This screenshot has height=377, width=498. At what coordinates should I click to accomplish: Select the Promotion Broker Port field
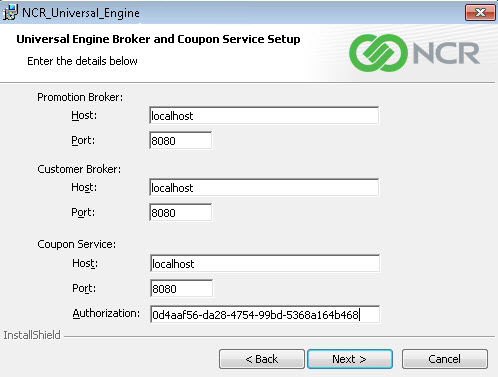(180, 141)
